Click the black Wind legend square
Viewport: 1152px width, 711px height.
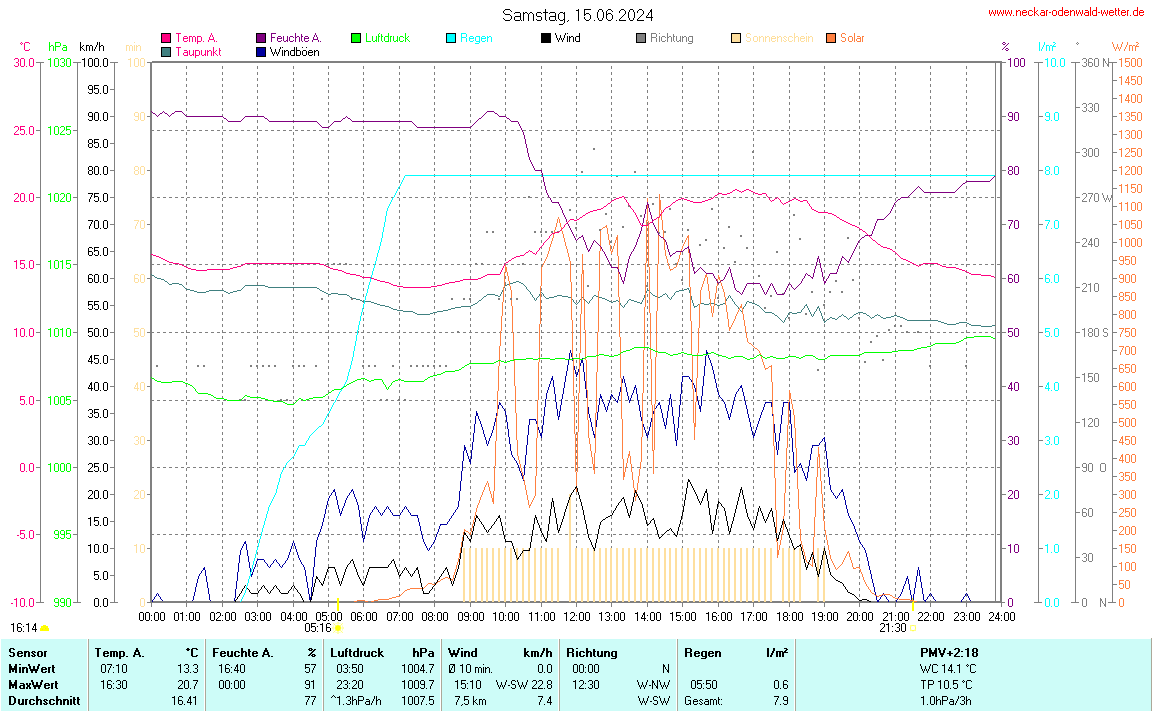[x=546, y=38]
